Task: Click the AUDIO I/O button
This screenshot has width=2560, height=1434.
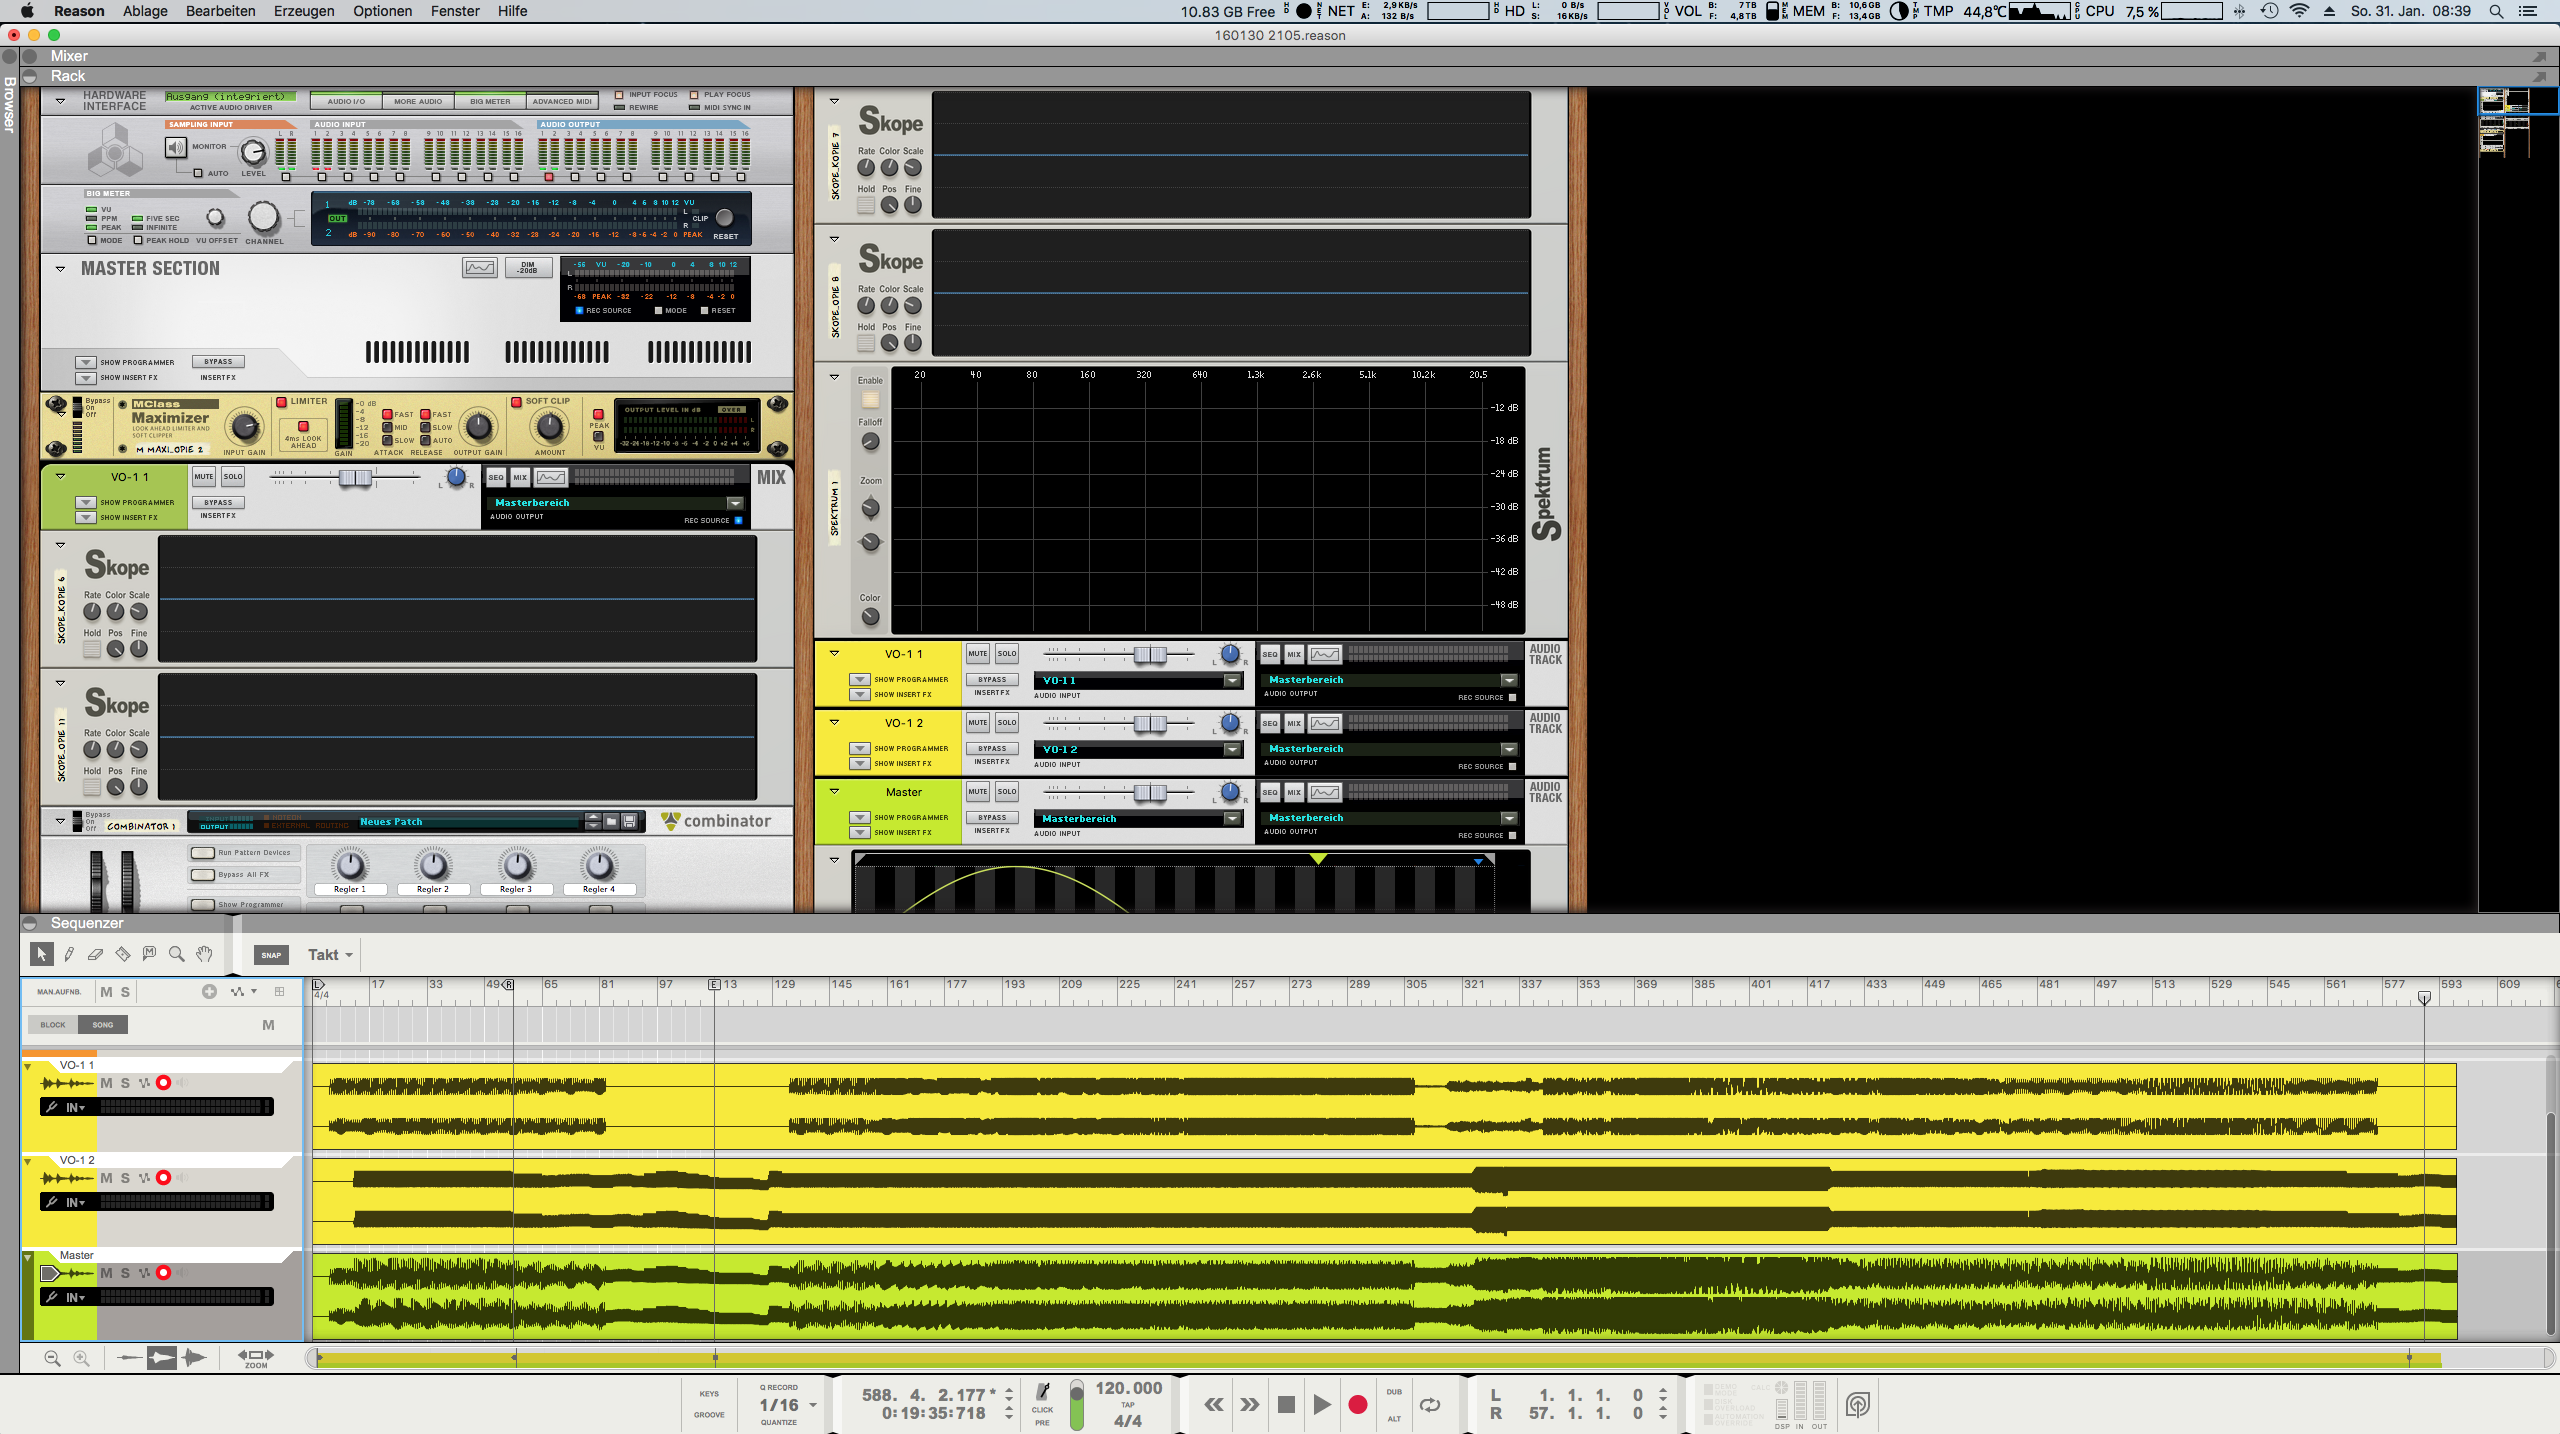Action: [x=346, y=101]
